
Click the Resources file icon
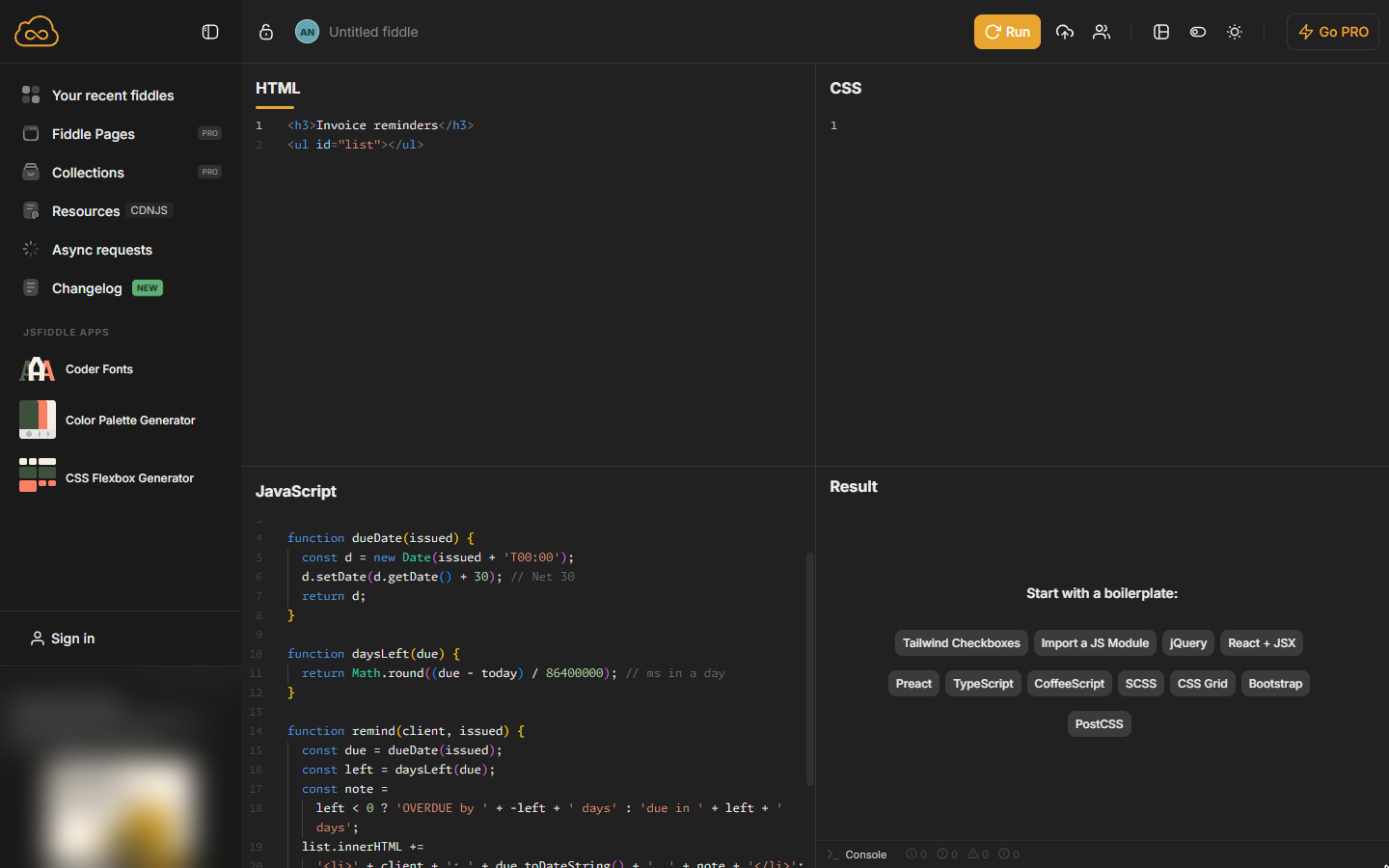[31, 210]
